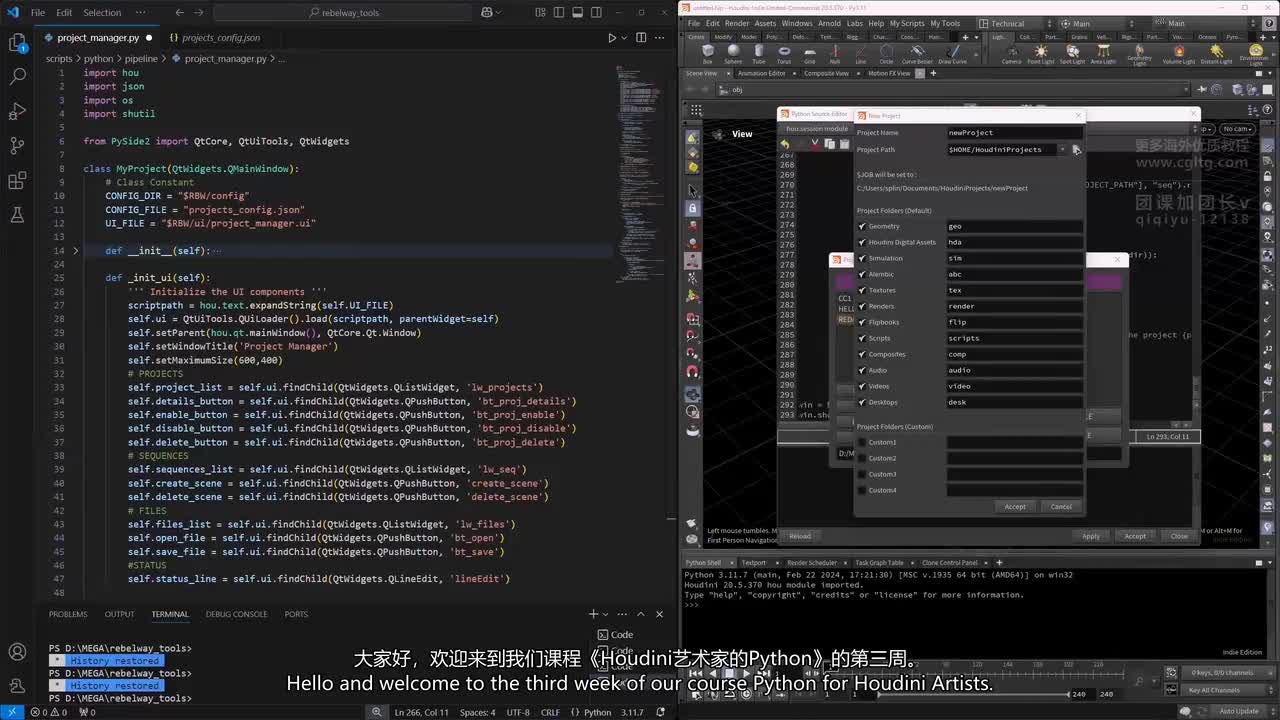Create the Box shelf tool
This screenshot has height=720, width=1280.
pos(708,53)
